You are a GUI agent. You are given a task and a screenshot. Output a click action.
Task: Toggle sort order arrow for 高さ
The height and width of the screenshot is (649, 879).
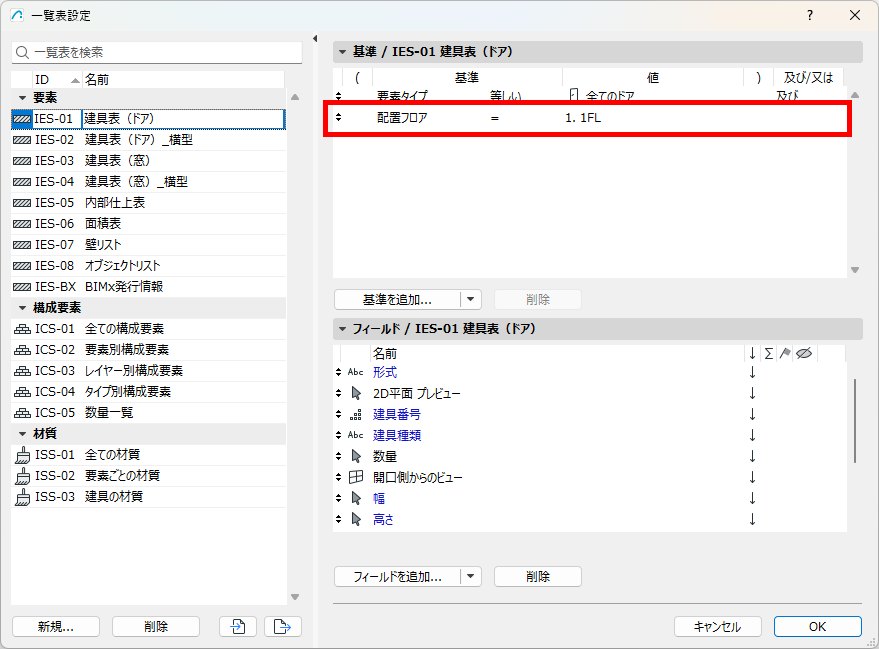coord(752,520)
